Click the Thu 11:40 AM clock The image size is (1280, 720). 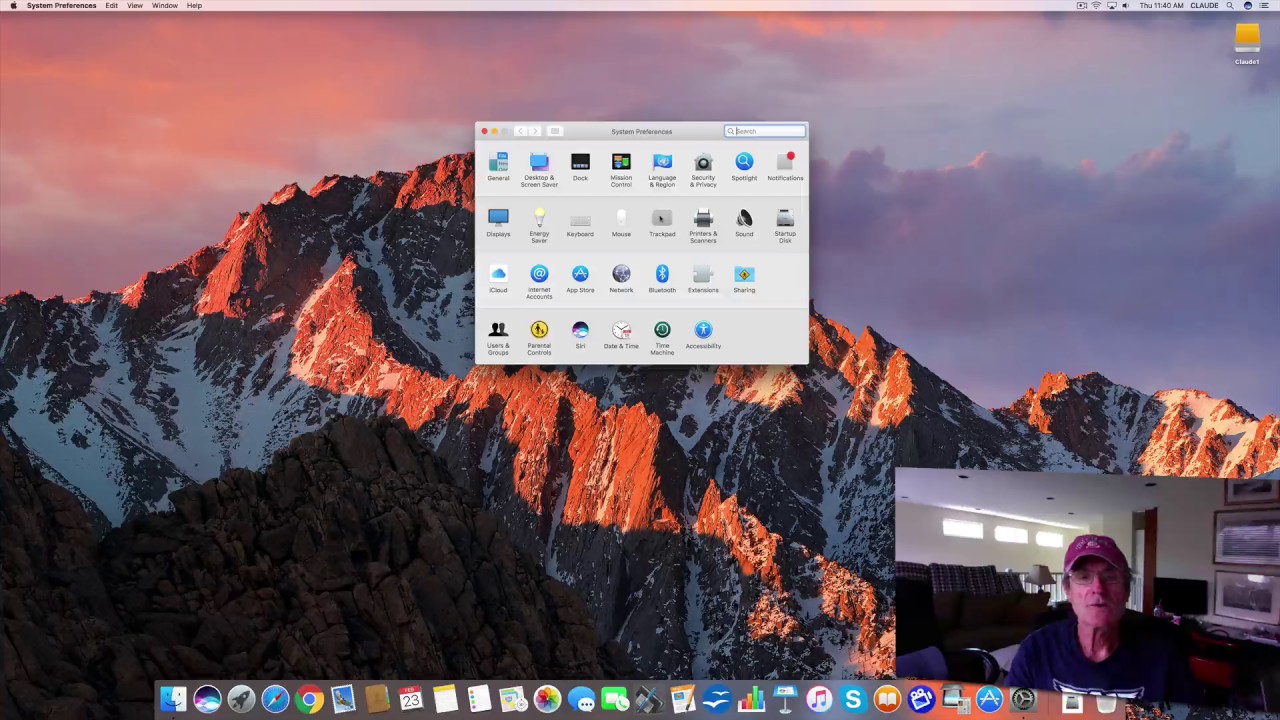(x=1161, y=6)
